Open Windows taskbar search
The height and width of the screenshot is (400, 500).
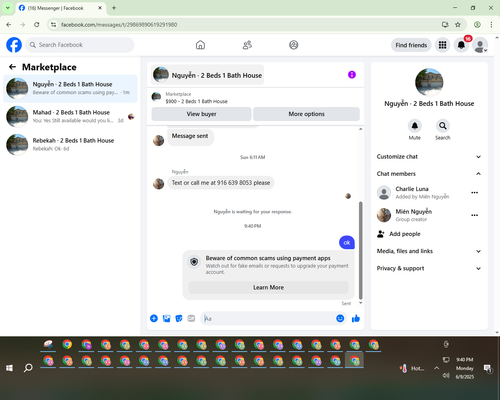tap(28, 368)
